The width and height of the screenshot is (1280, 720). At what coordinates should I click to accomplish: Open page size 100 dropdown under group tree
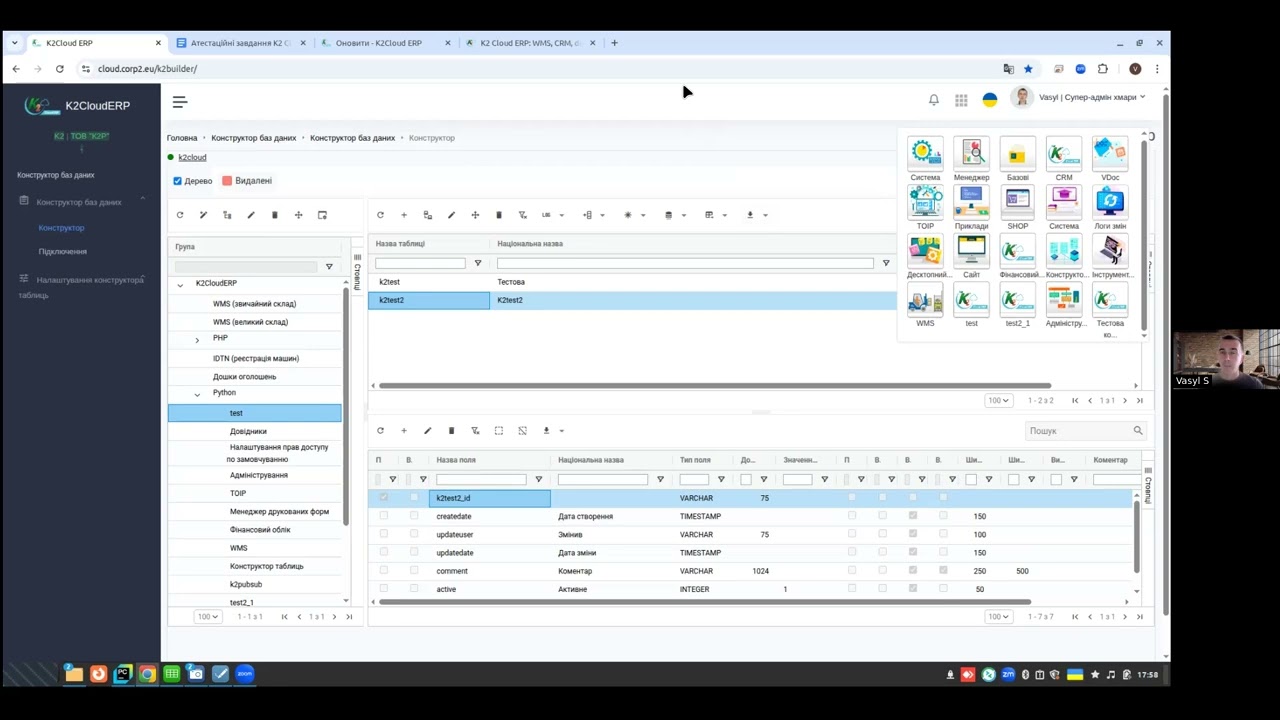pyautogui.click(x=207, y=616)
